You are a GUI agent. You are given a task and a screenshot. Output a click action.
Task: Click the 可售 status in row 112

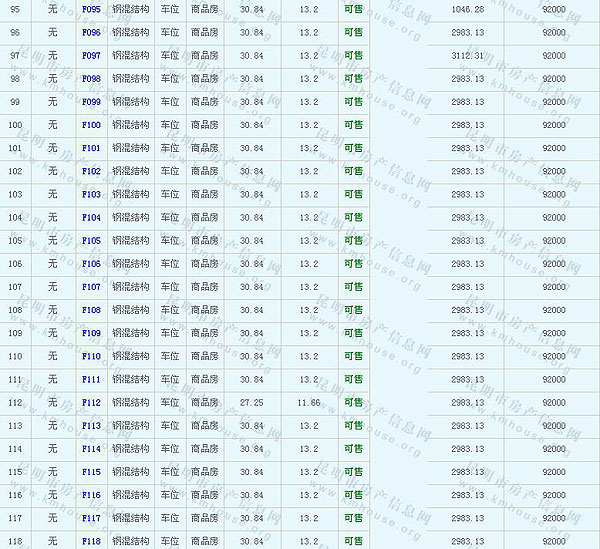click(353, 402)
